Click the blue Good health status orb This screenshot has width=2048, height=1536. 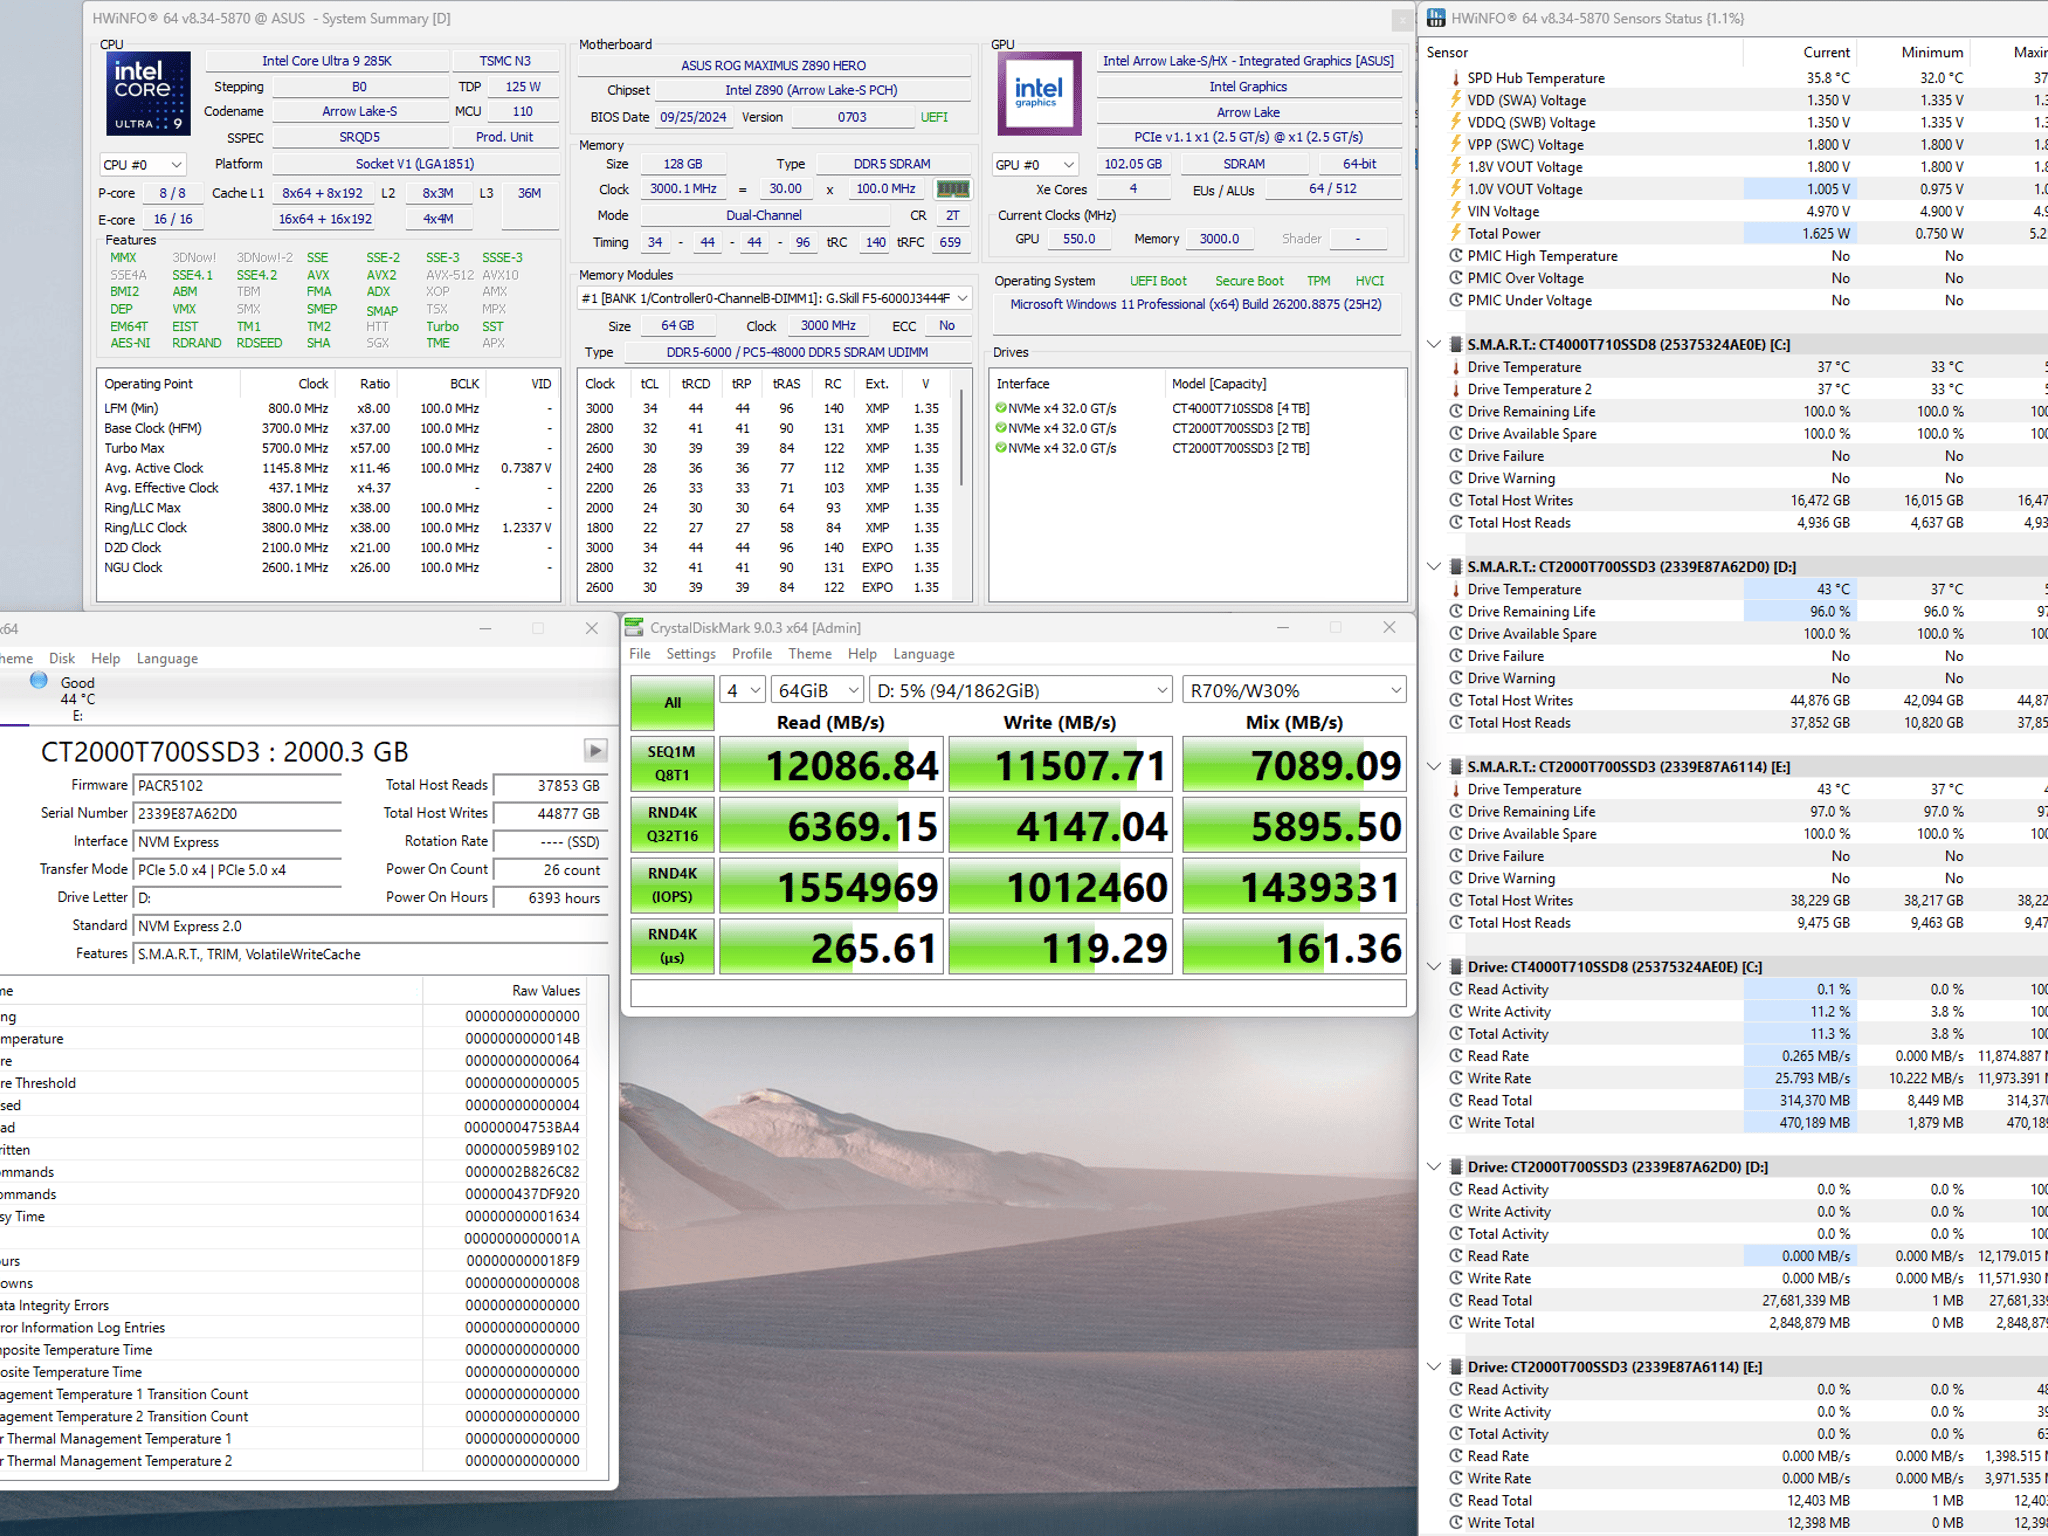tap(39, 680)
